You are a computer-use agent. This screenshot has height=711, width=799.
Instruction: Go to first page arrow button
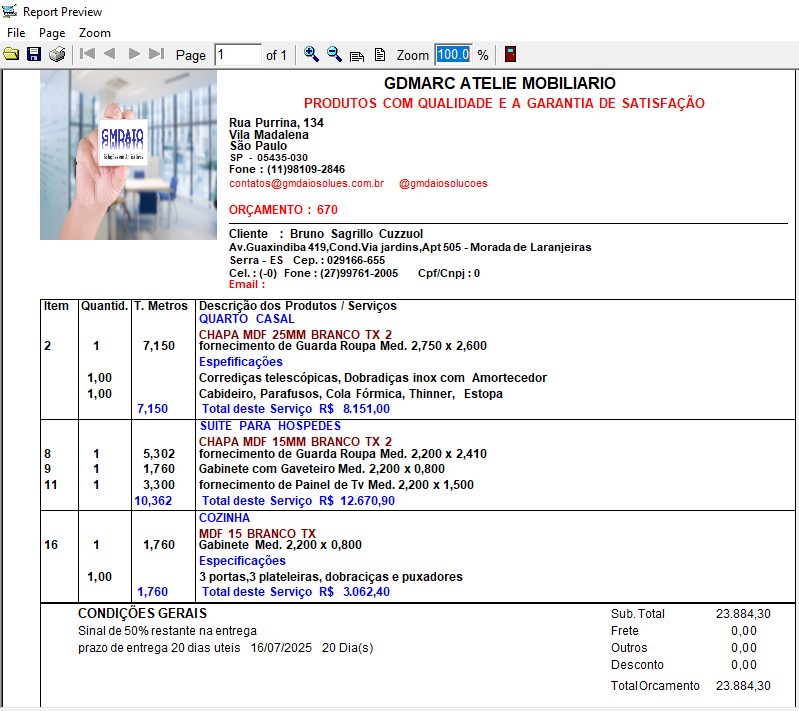(x=87, y=54)
